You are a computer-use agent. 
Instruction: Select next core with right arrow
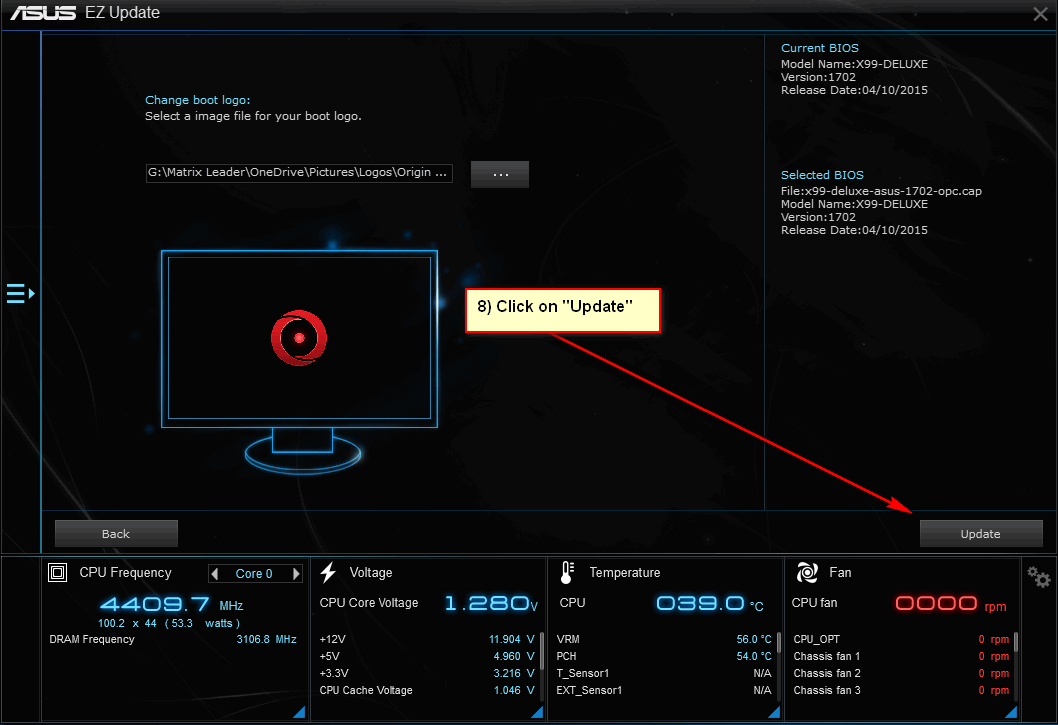[x=296, y=574]
